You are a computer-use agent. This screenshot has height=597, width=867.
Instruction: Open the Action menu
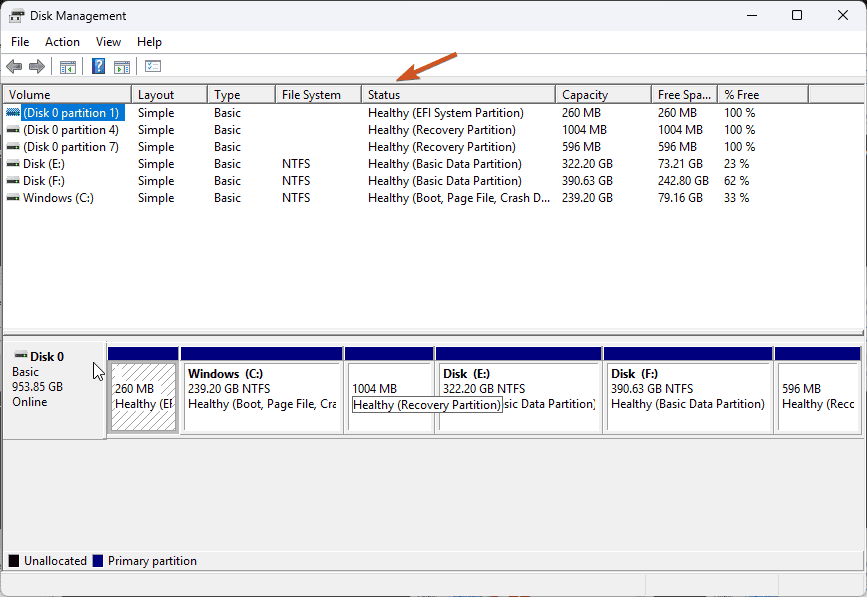click(x=62, y=42)
